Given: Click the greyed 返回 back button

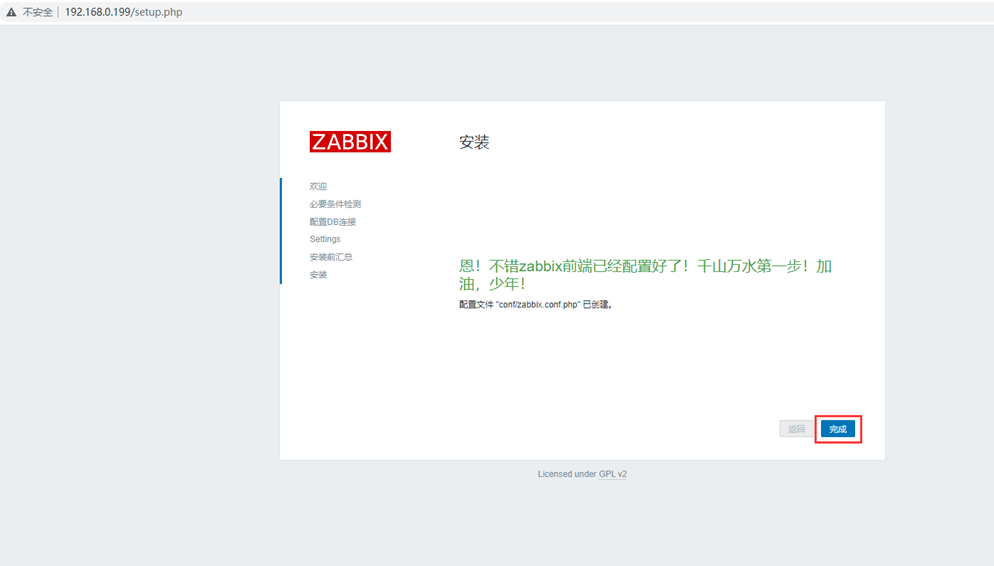Looking at the screenshot, I should click(796, 429).
